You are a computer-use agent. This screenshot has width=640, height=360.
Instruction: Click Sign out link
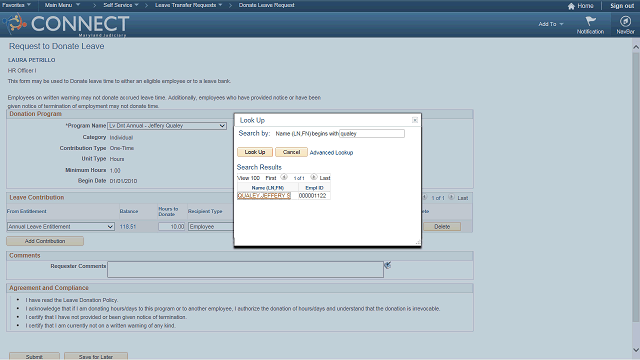pyautogui.click(x=622, y=6)
